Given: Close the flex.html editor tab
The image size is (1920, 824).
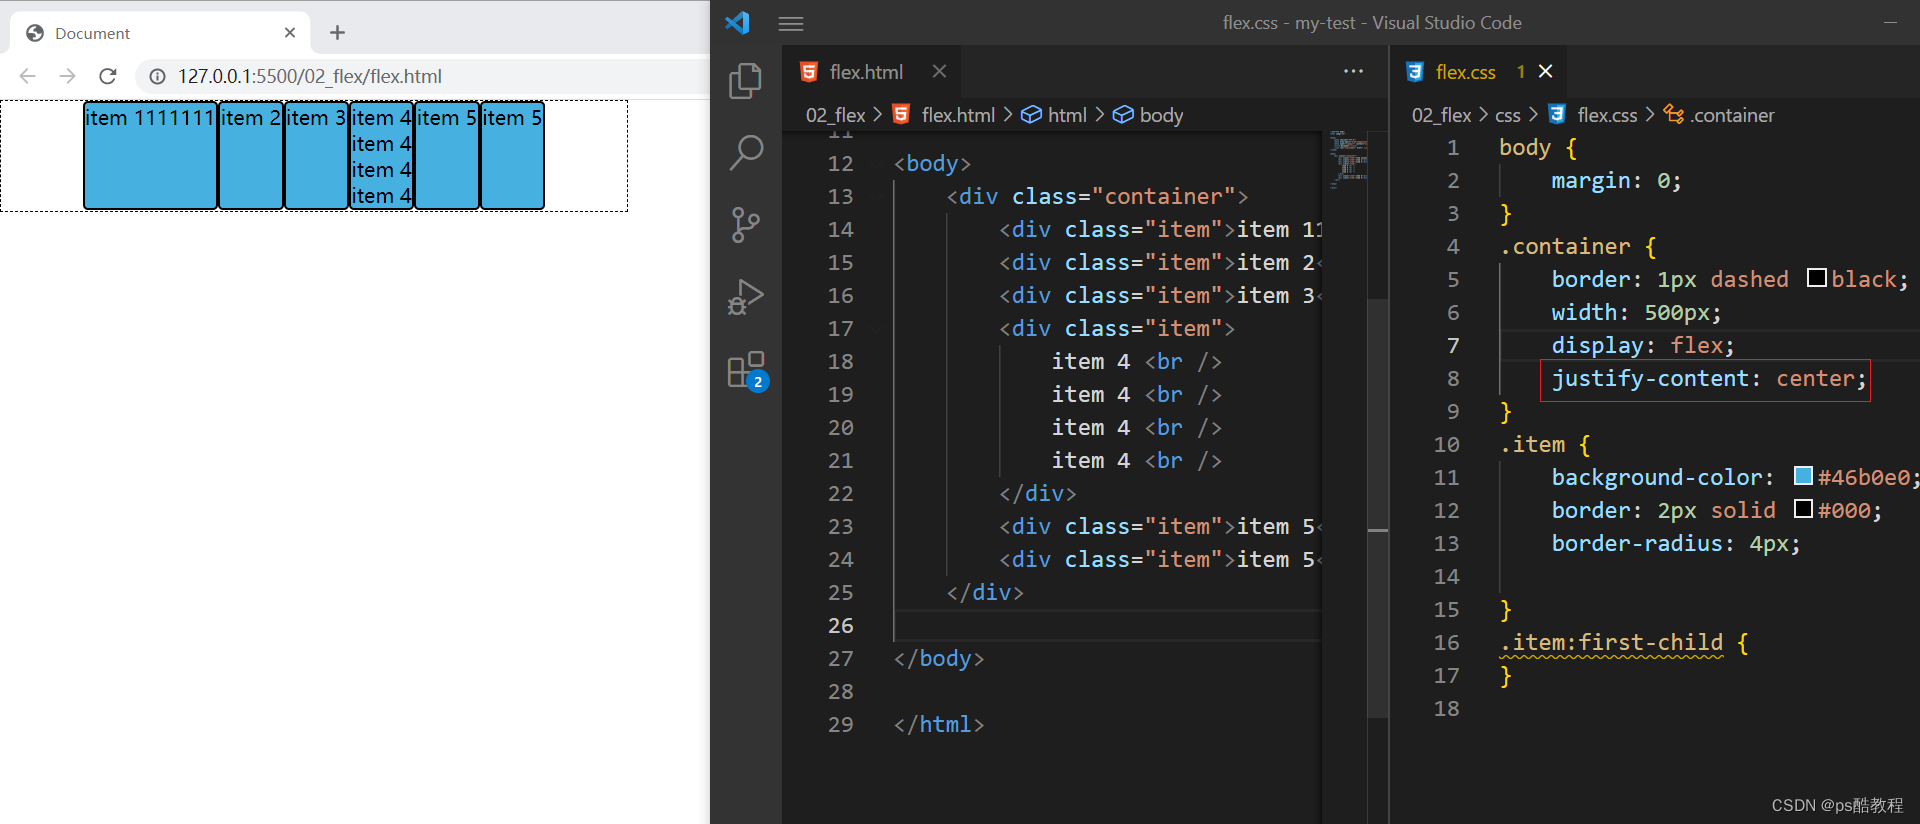Looking at the screenshot, I should pyautogui.click(x=939, y=71).
